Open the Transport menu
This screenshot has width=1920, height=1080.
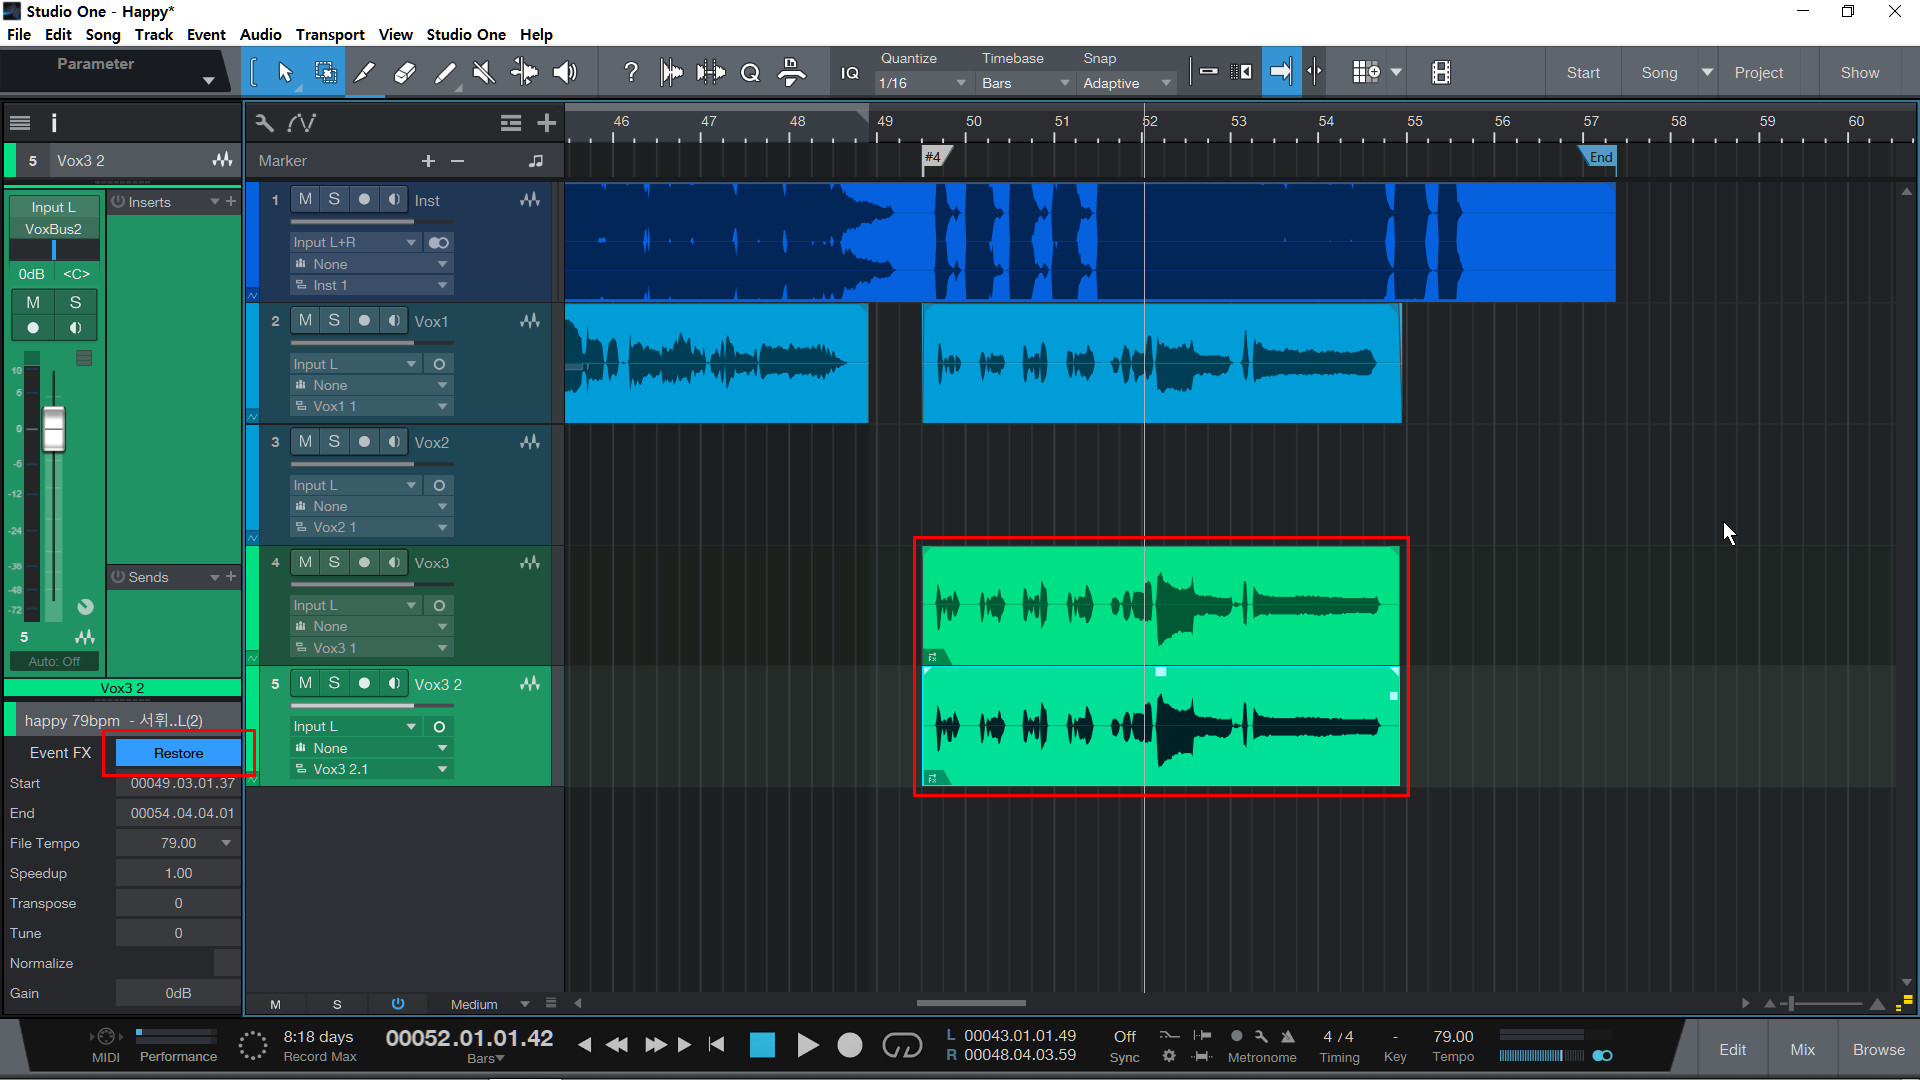pyautogui.click(x=330, y=34)
